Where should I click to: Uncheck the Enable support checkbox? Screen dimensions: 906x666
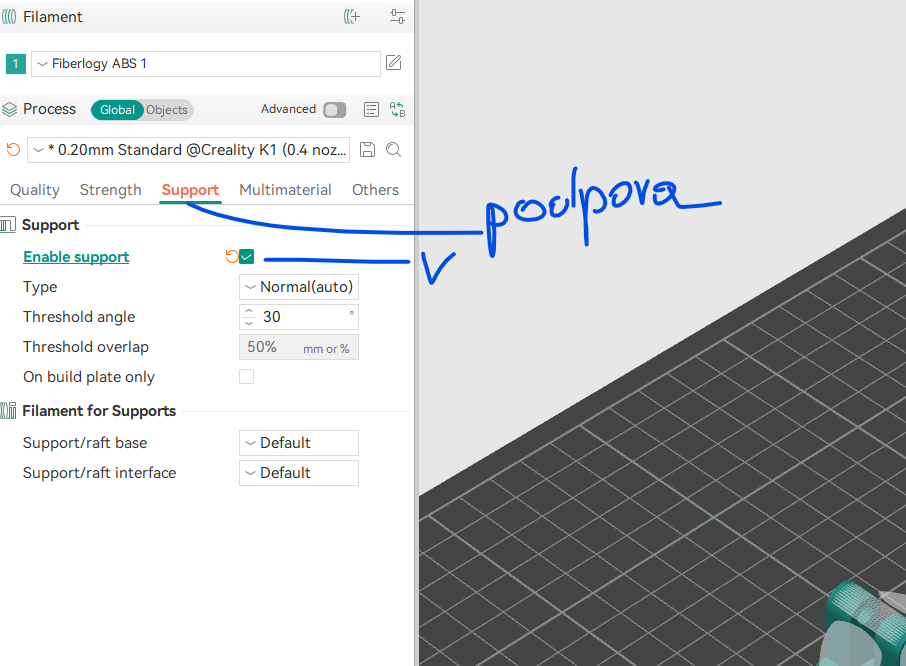247,257
